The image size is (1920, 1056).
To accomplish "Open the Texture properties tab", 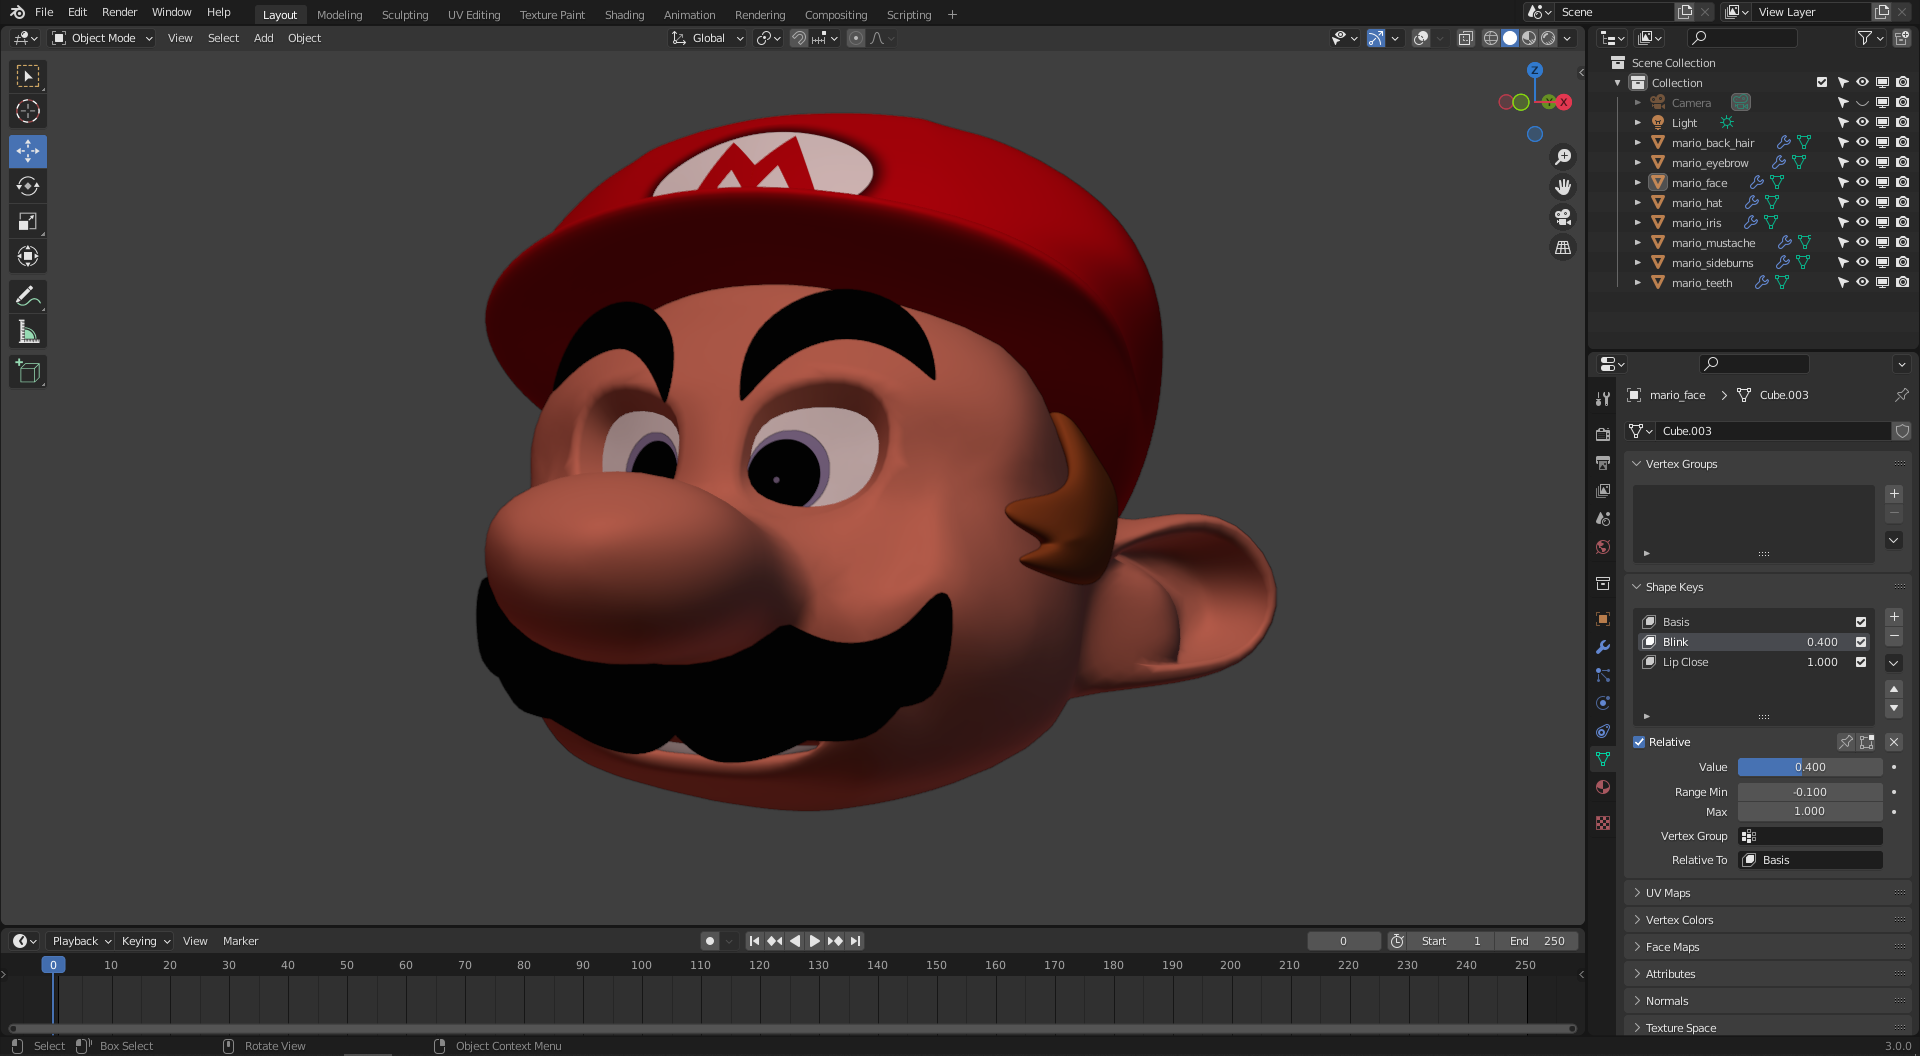I will point(1603,823).
